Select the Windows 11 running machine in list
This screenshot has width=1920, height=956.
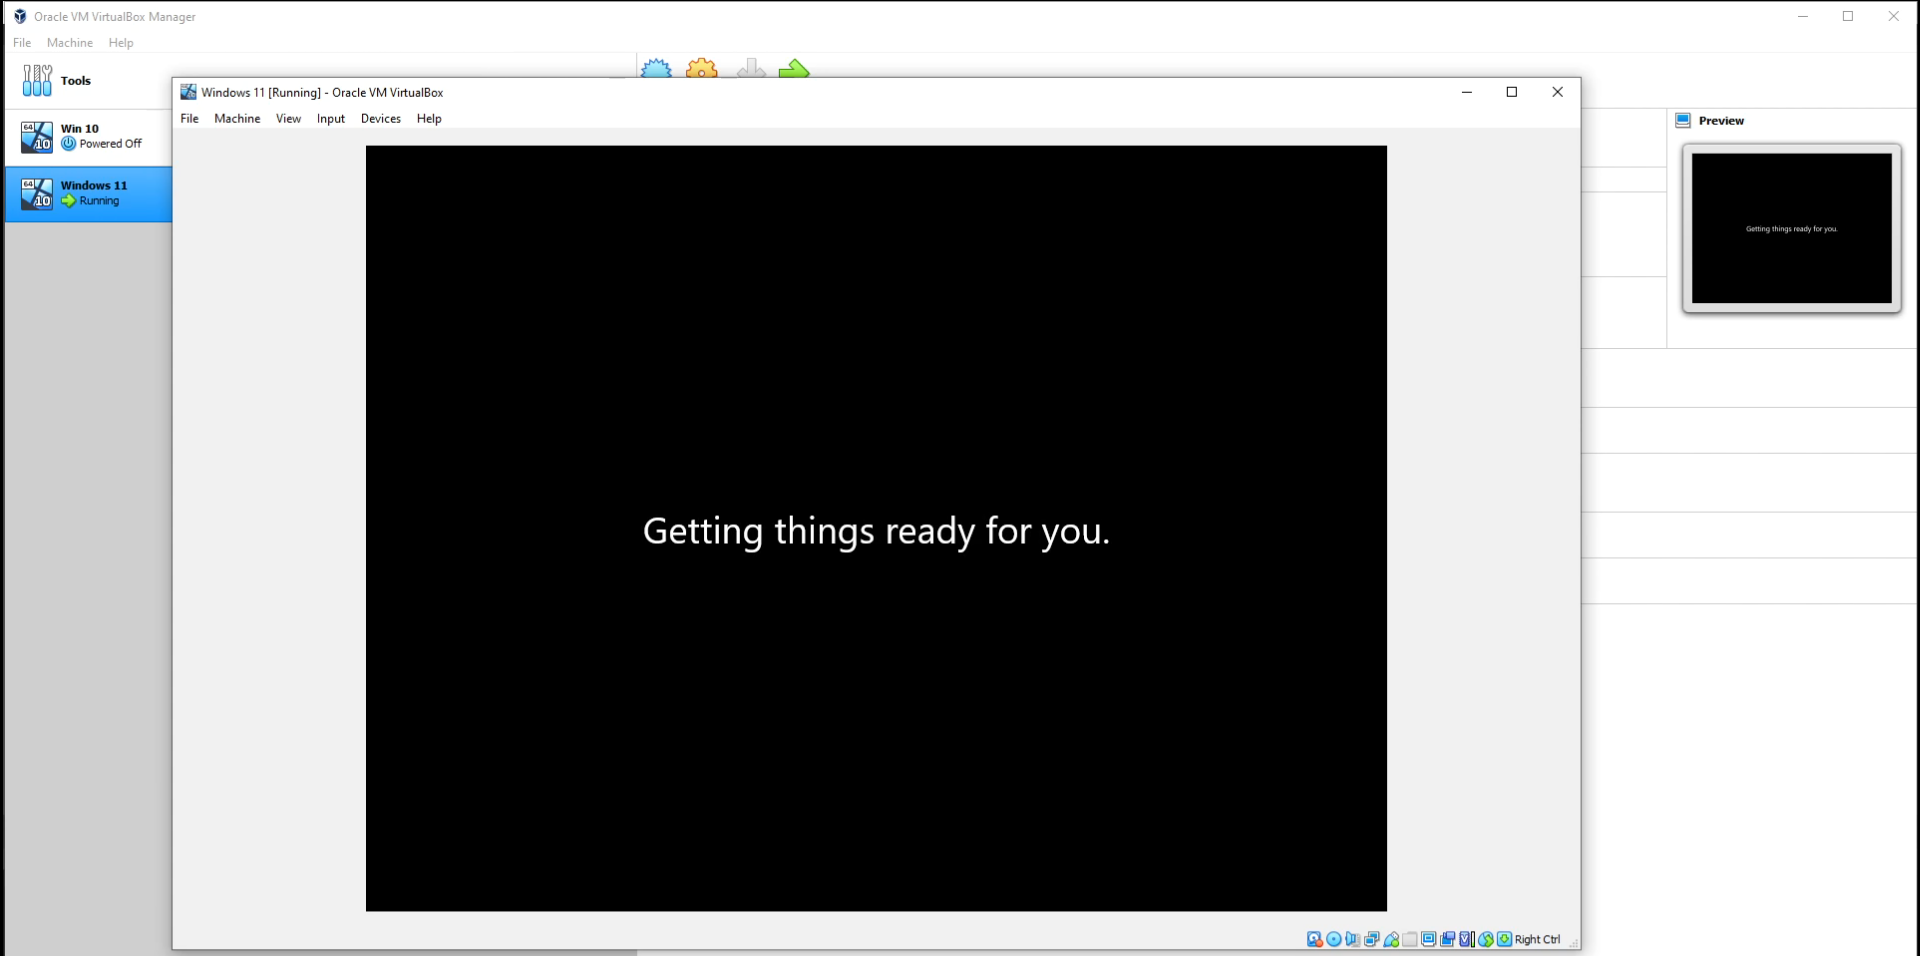point(88,194)
